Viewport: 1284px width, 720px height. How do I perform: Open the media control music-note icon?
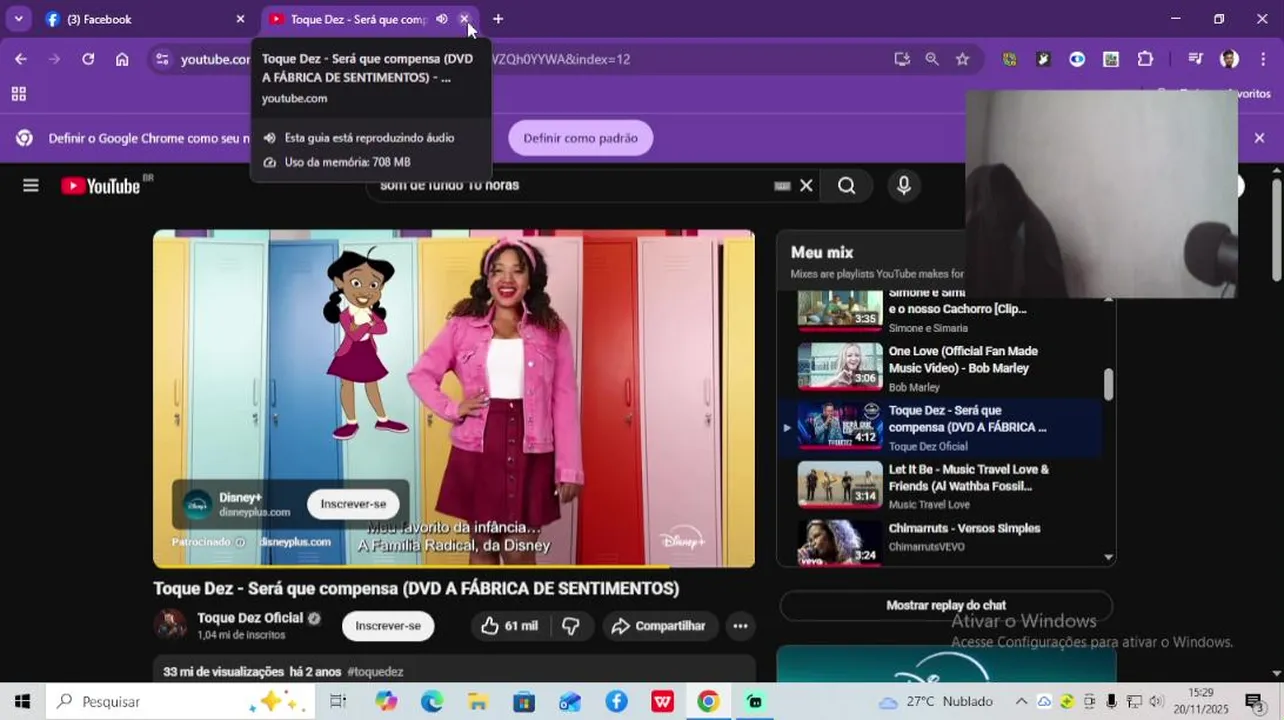1195,59
